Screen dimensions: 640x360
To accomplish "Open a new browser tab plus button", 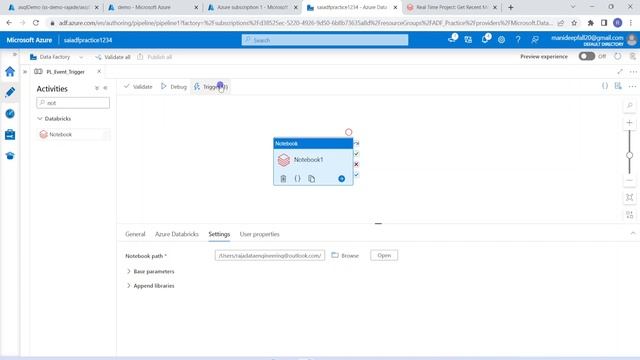I will coord(511,7).
